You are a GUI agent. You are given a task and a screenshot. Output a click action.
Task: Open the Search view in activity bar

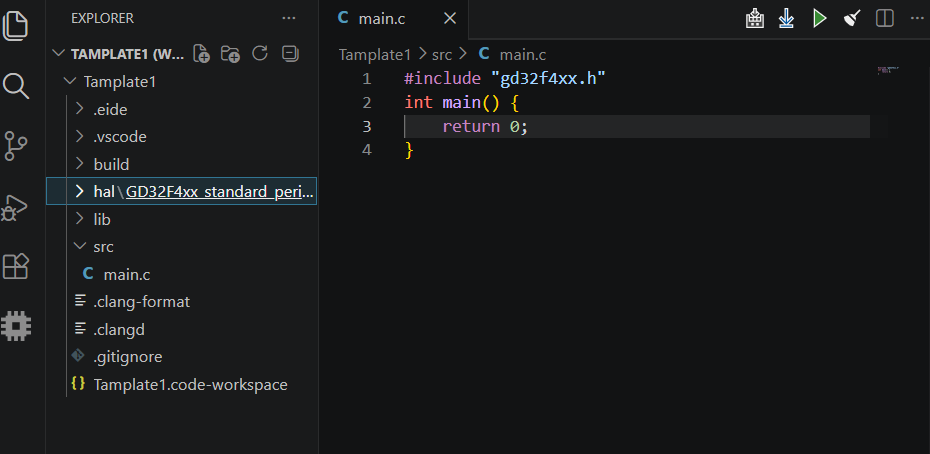tap(16, 86)
